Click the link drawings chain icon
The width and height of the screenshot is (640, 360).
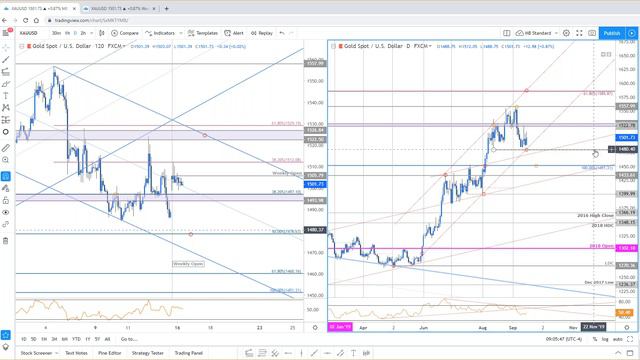[x=6, y=224]
